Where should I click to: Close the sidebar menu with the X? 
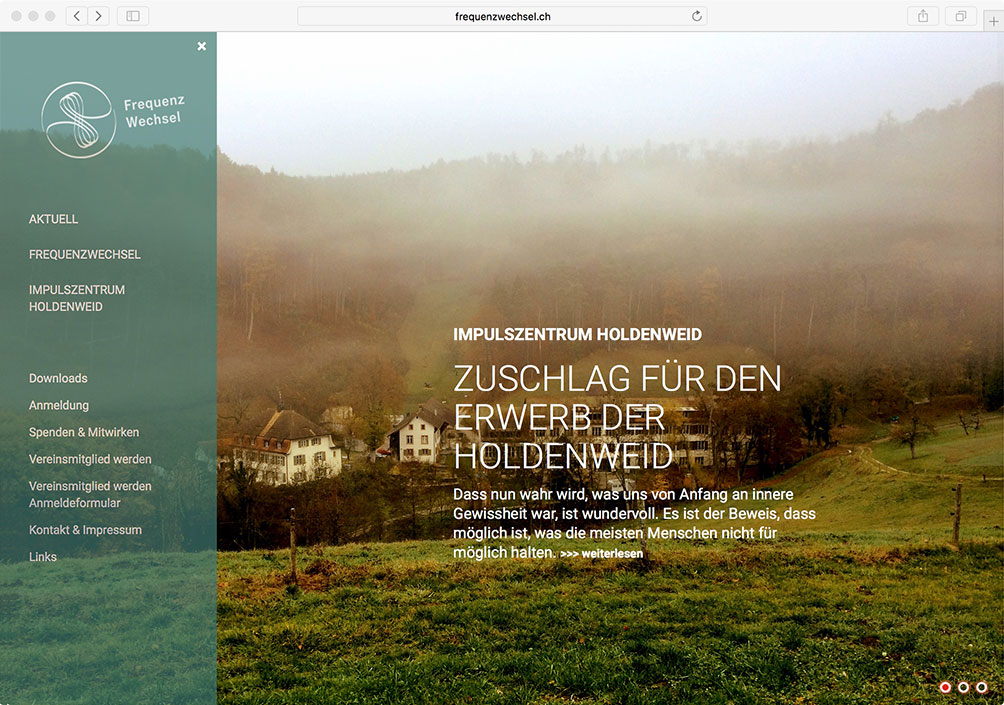(202, 46)
